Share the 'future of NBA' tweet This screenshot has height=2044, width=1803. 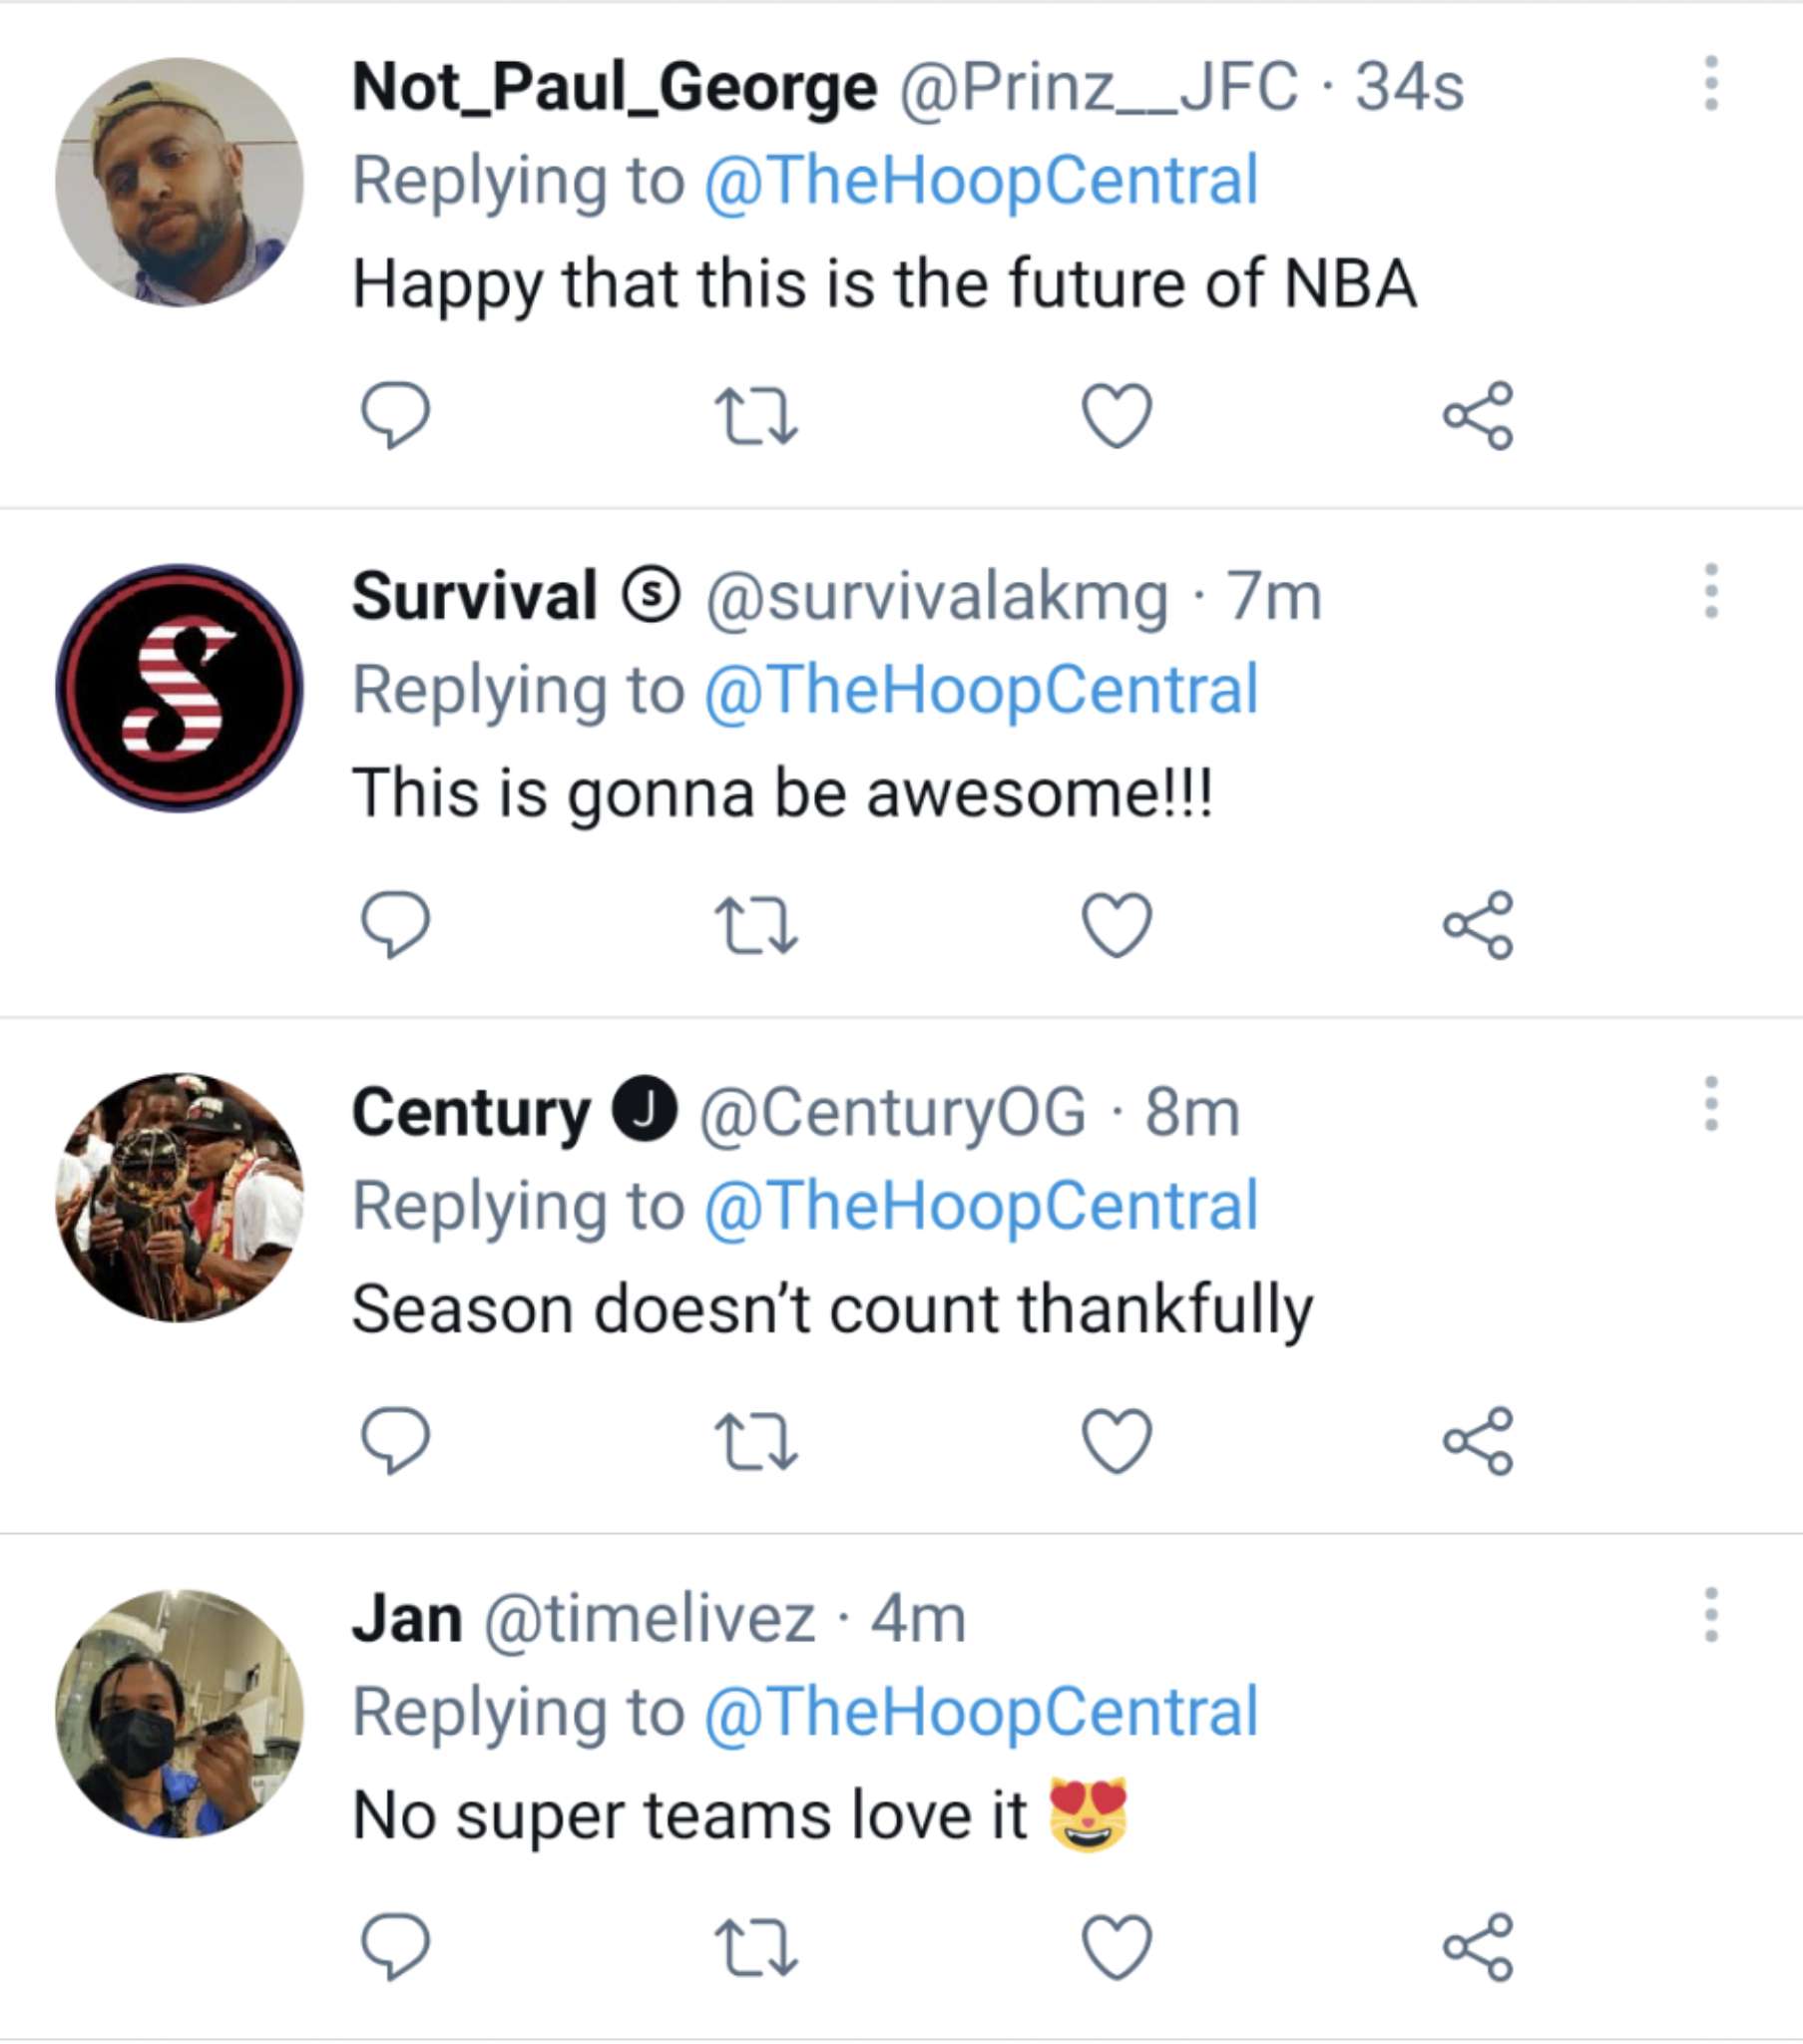pyautogui.click(x=1478, y=415)
